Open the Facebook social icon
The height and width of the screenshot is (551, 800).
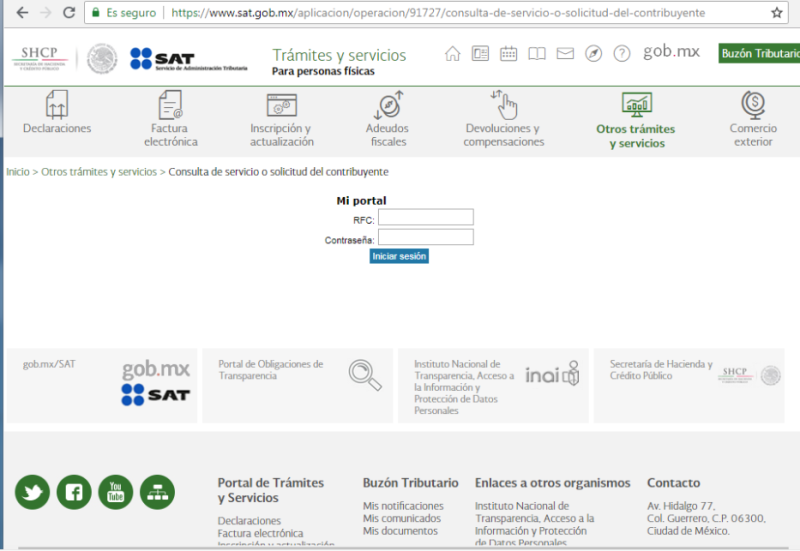coord(74,492)
